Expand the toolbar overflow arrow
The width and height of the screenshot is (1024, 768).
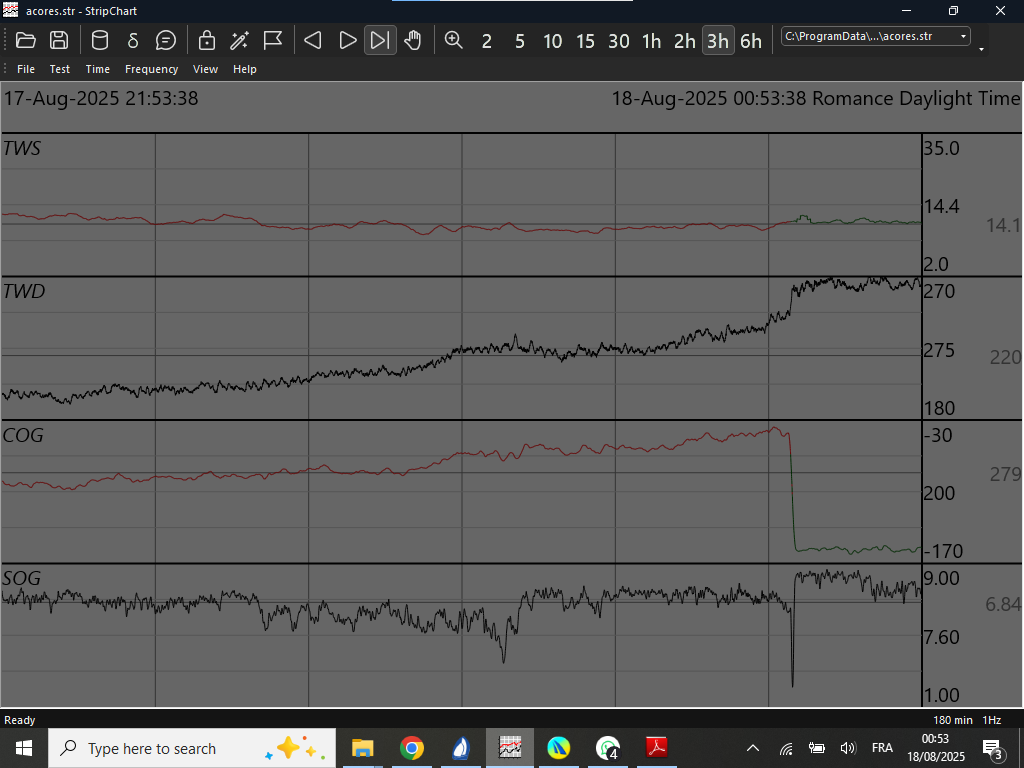pyautogui.click(x=981, y=49)
